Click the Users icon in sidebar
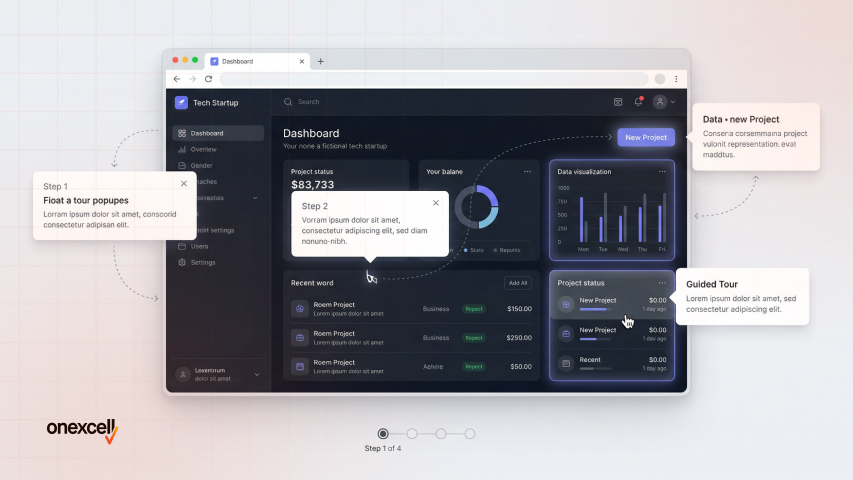The image size is (853, 480). 182,247
